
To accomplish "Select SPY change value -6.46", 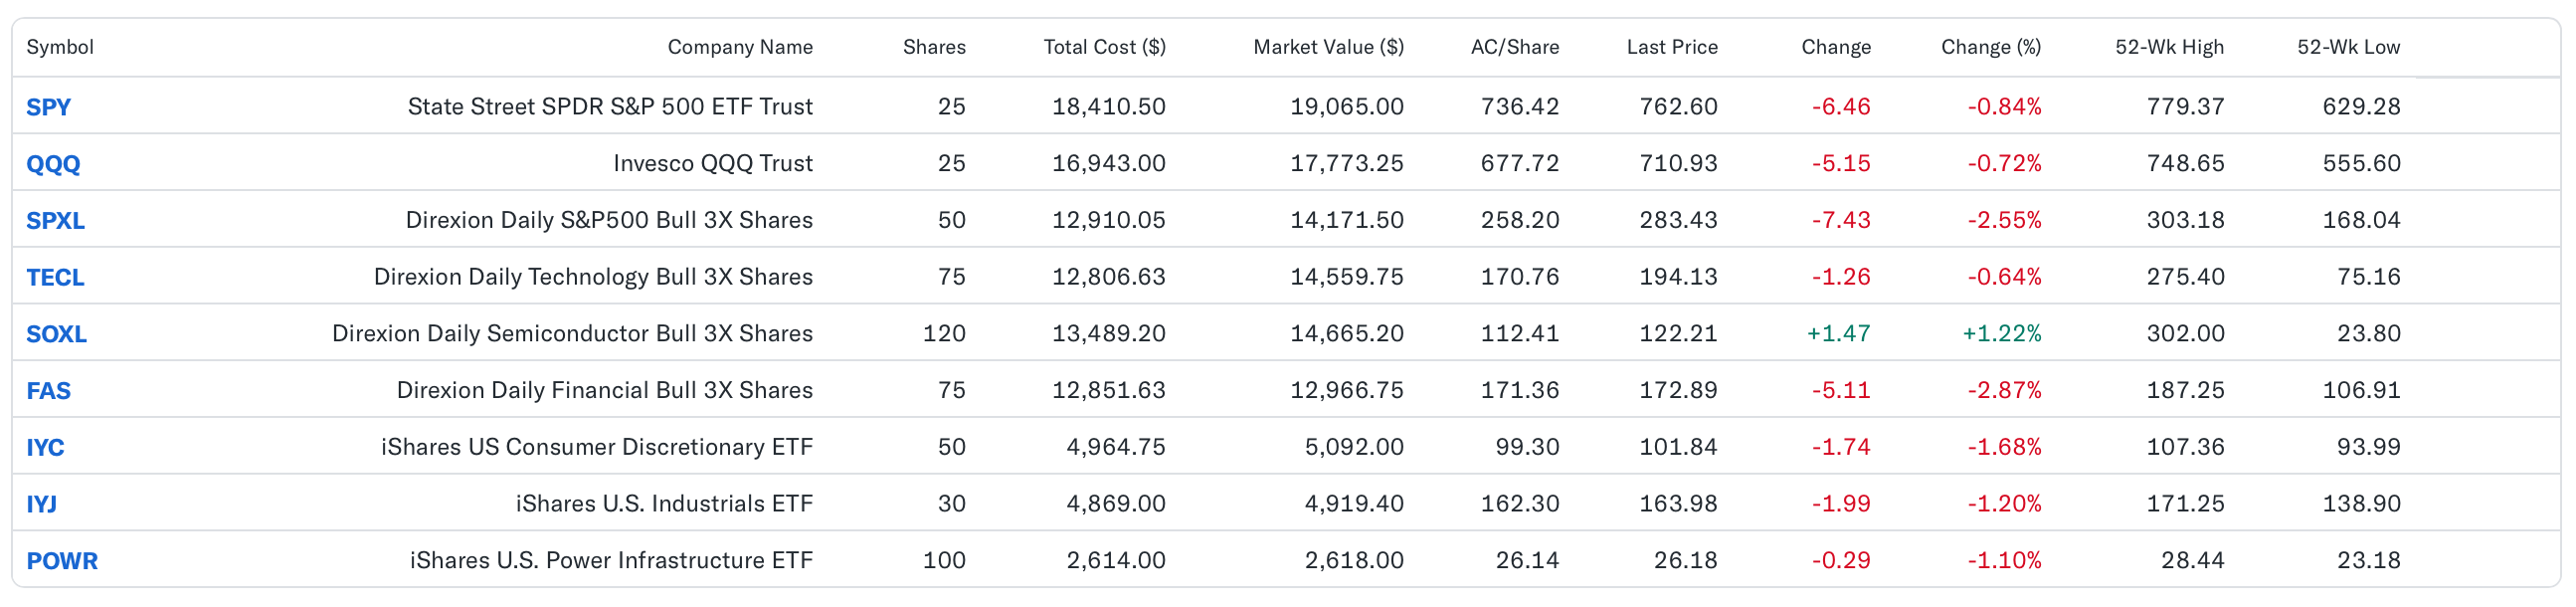I will point(1841,106).
